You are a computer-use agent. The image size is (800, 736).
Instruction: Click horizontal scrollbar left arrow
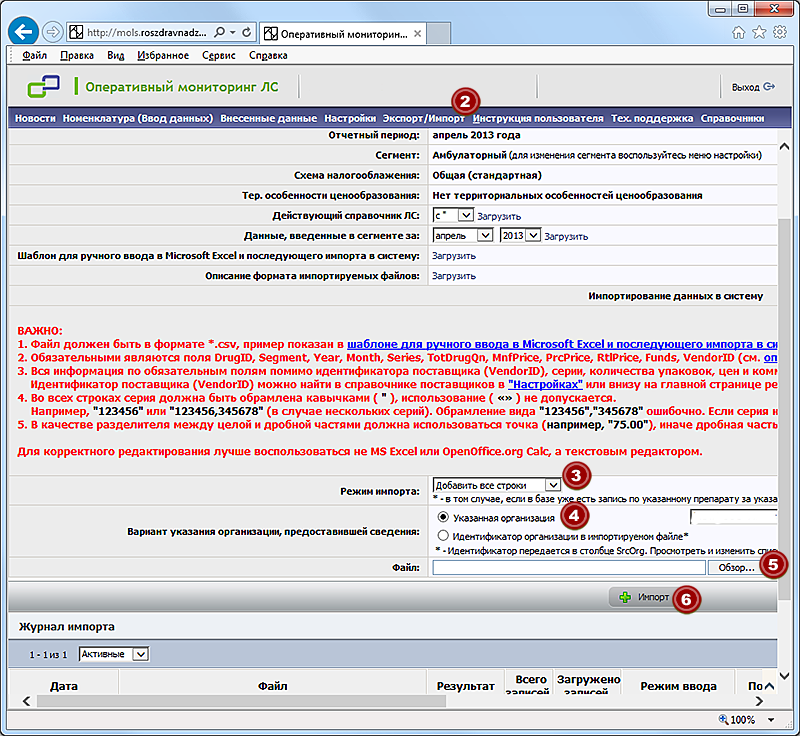[x=27, y=701]
